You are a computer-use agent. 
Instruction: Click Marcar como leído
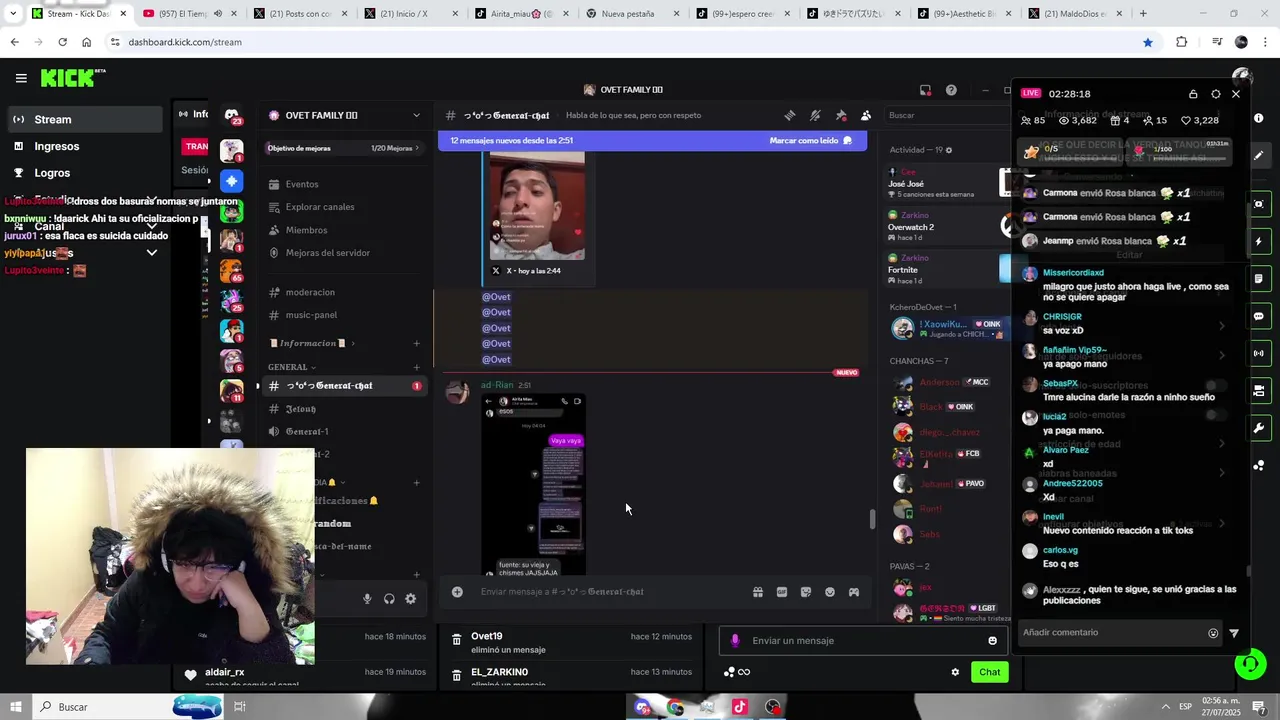point(810,141)
